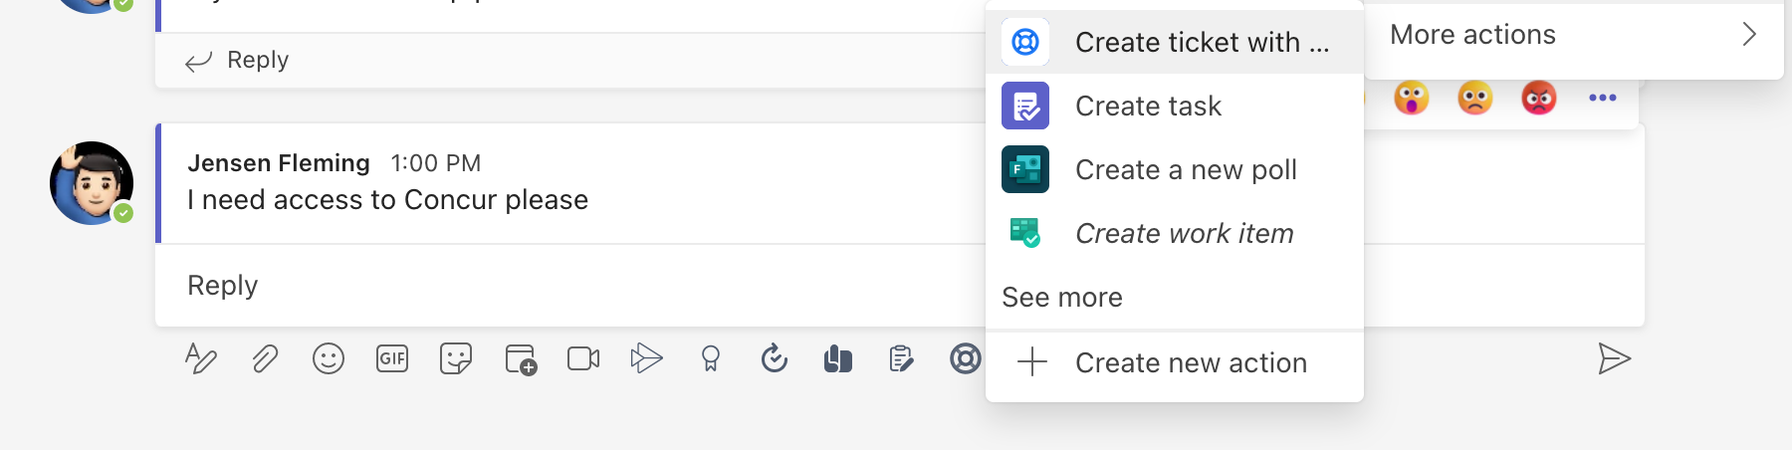This screenshot has height=450, width=1792.
Task: React with the surprised face emoji
Action: click(1411, 98)
